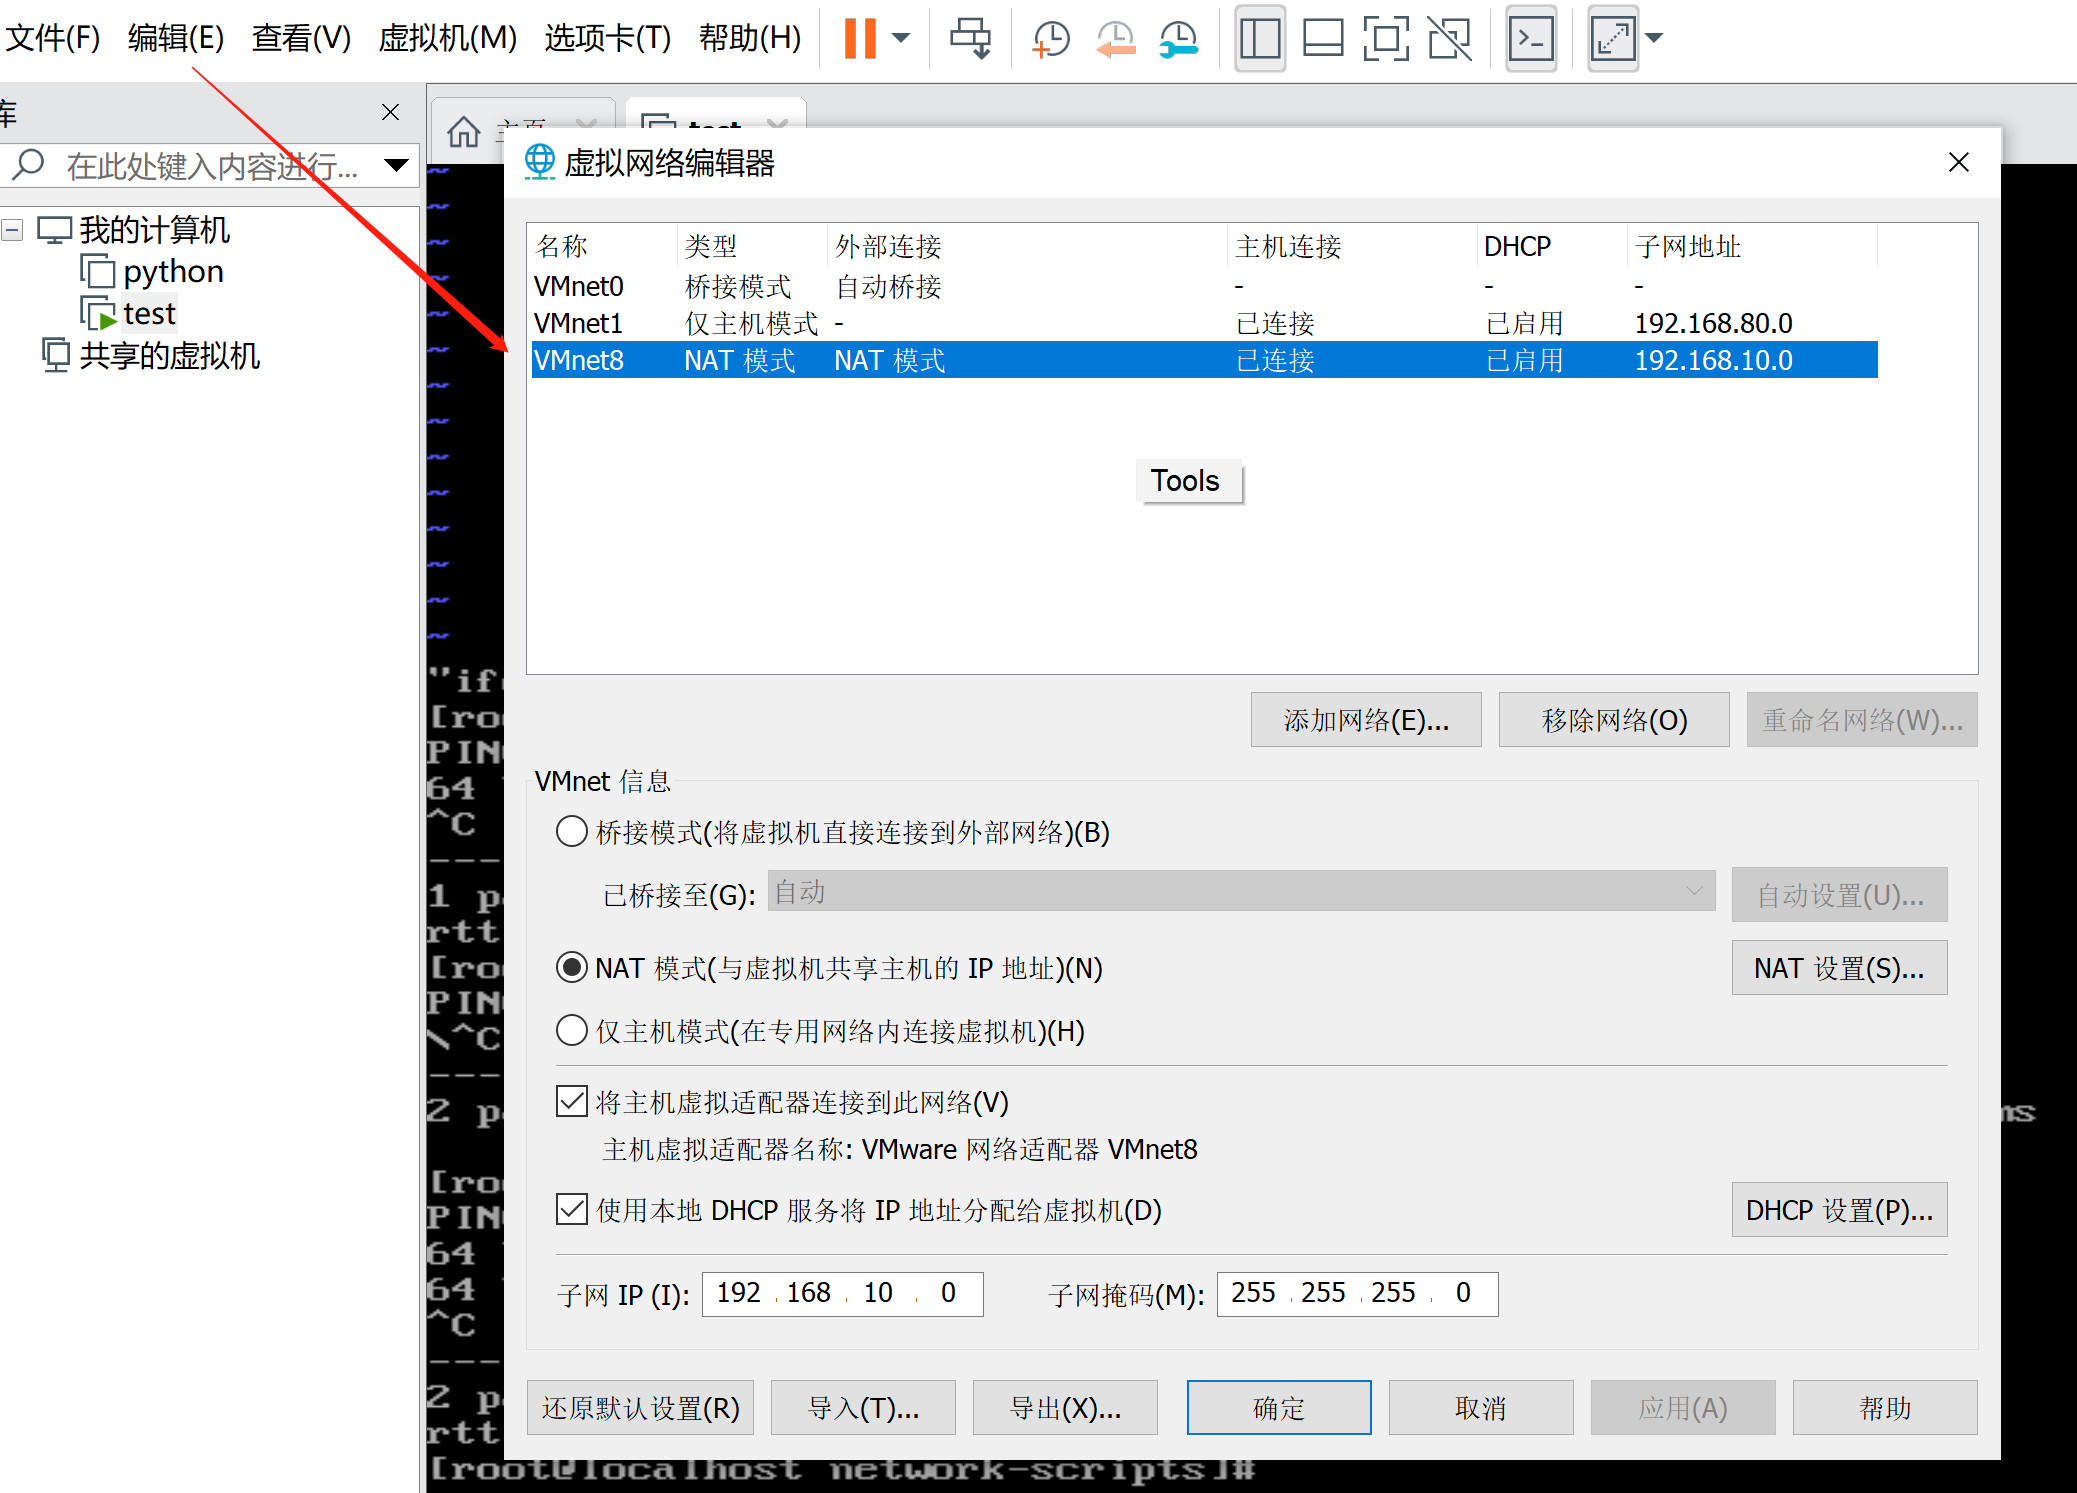
Task: Select the NAT 模式 radio button
Action: click(x=572, y=968)
